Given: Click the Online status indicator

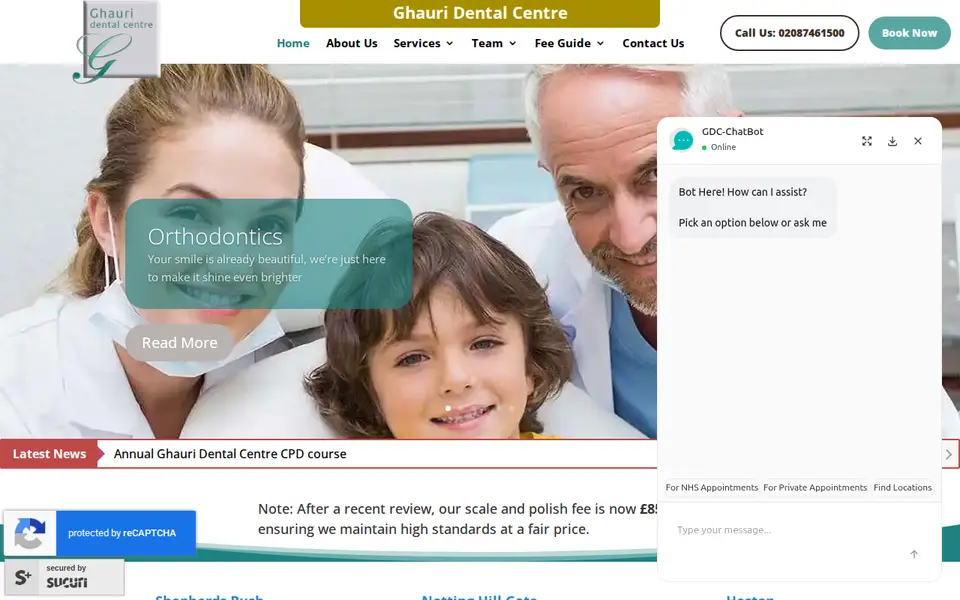Looking at the screenshot, I should (x=719, y=148).
